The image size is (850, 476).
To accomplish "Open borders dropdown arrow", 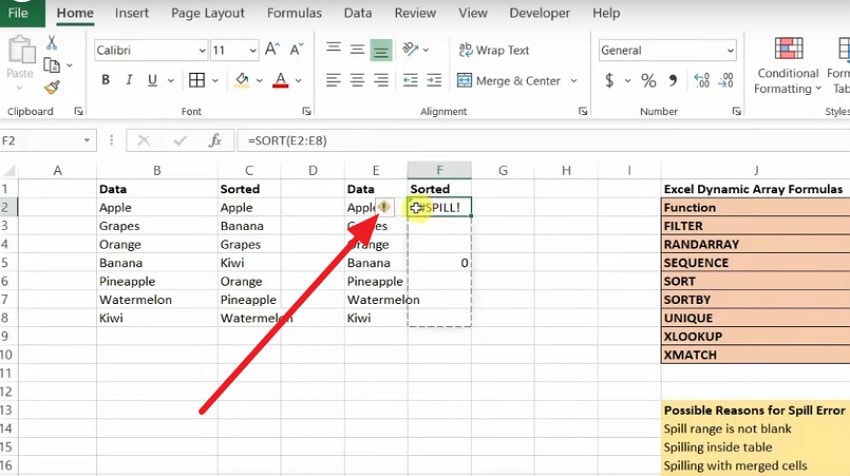I will click(215, 81).
